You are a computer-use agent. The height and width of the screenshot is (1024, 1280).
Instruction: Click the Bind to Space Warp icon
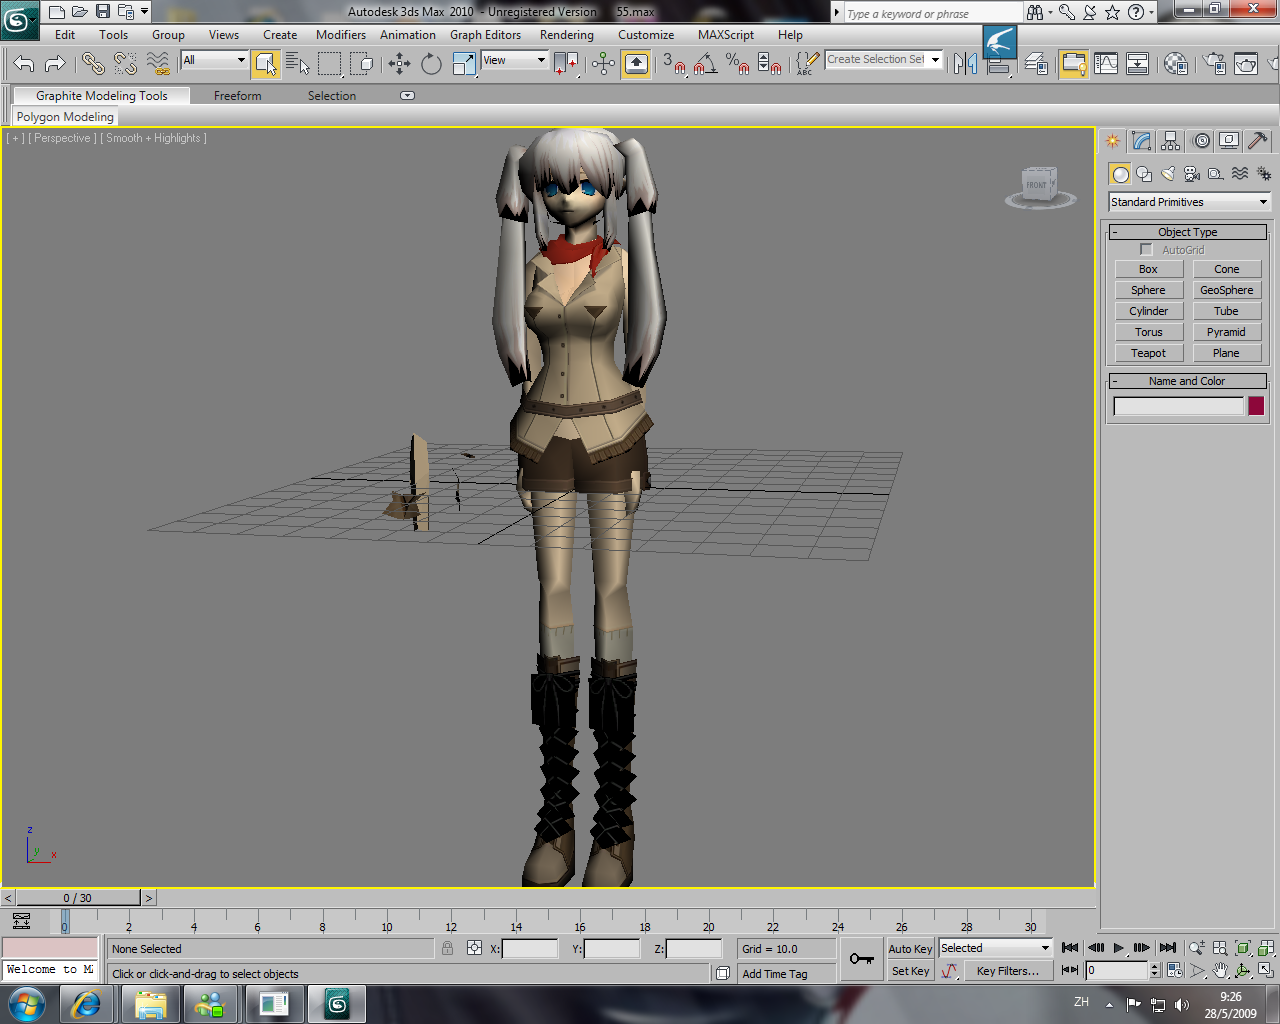(158, 64)
